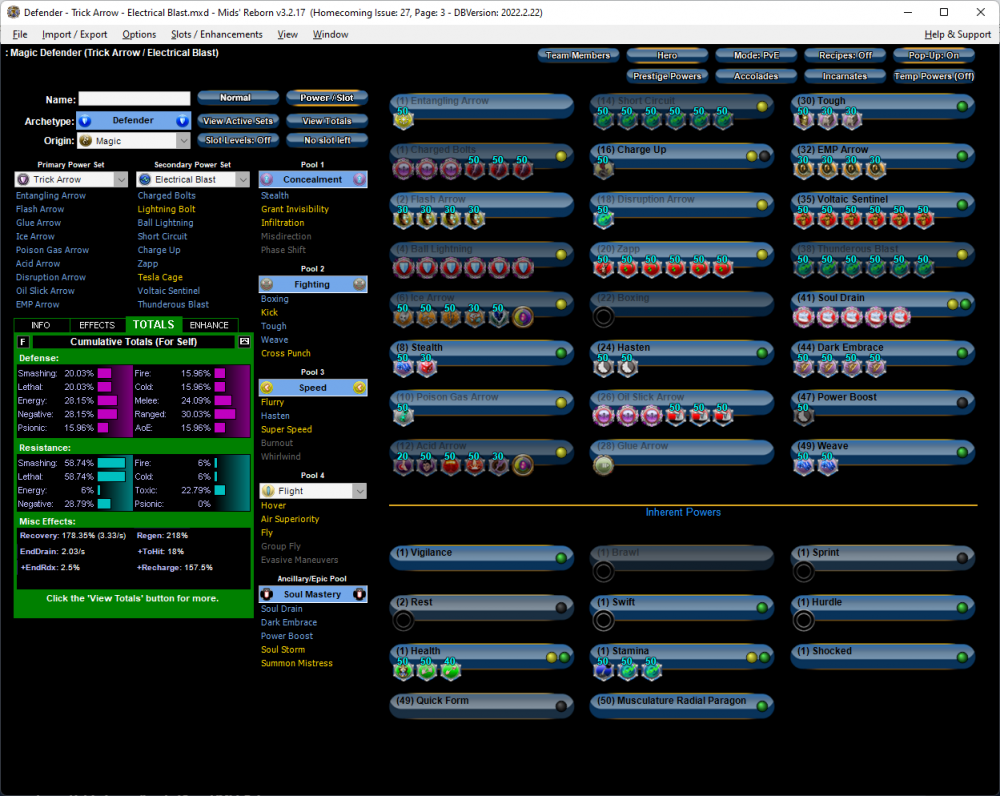Image resolution: width=1000 pixels, height=796 pixels.
Task: Click the Entangling Arrow enhancement slot icon
Action: [x=404, y=121]
